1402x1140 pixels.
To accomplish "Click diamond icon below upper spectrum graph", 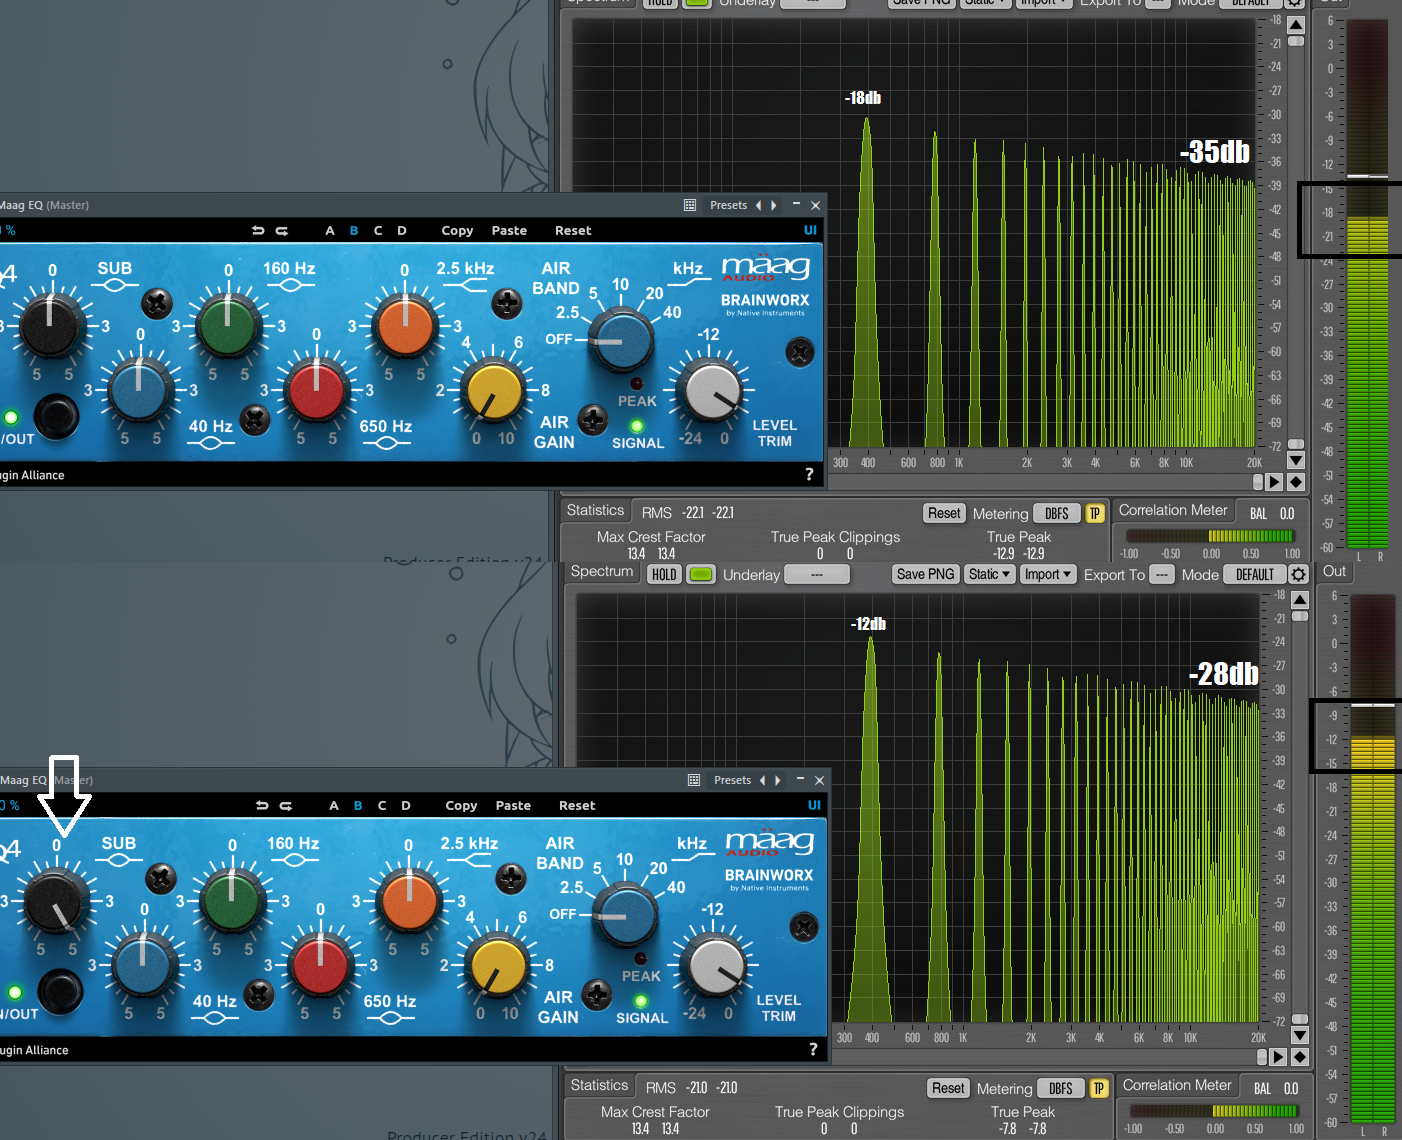I will pyautogui.click(x=1296, y=482).
